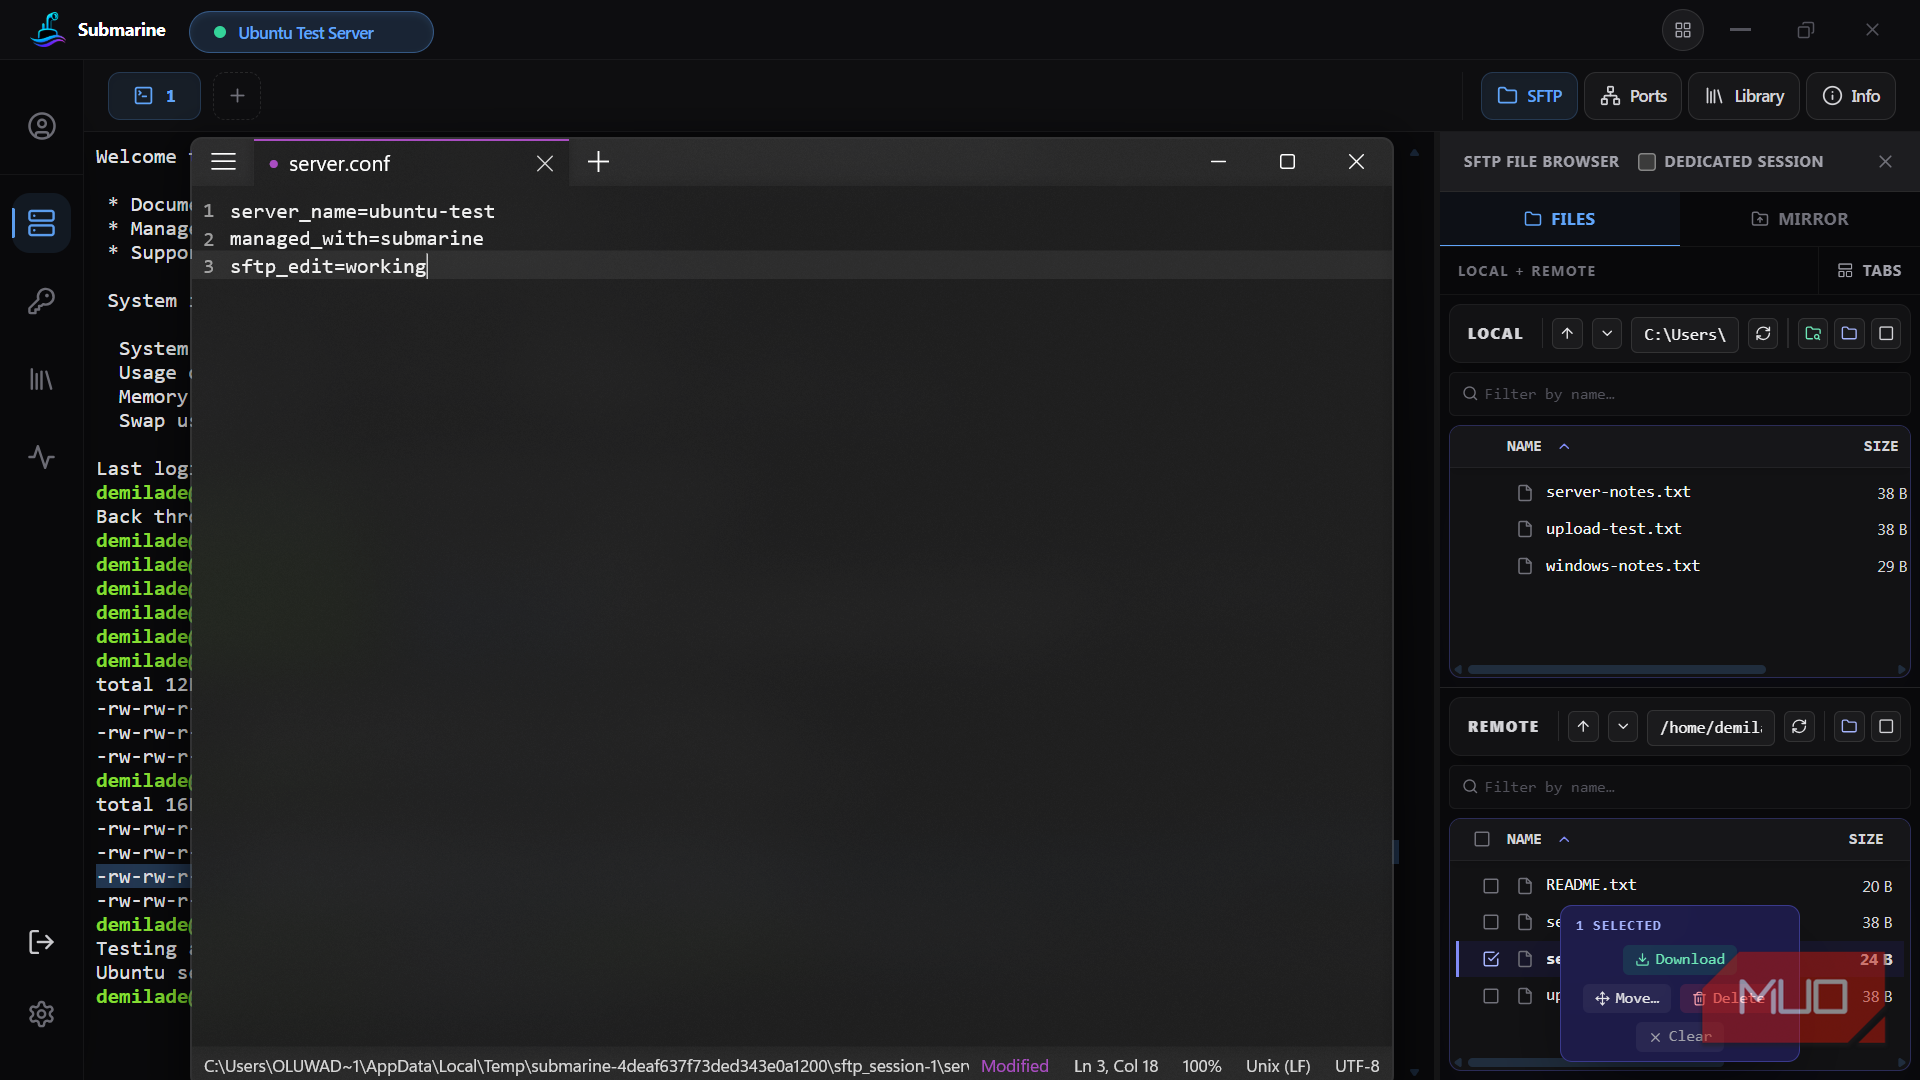Click Ln 3, Col 18 in editor status bar
Screen dimensions: 1920x1080
click(1116, 1066)
